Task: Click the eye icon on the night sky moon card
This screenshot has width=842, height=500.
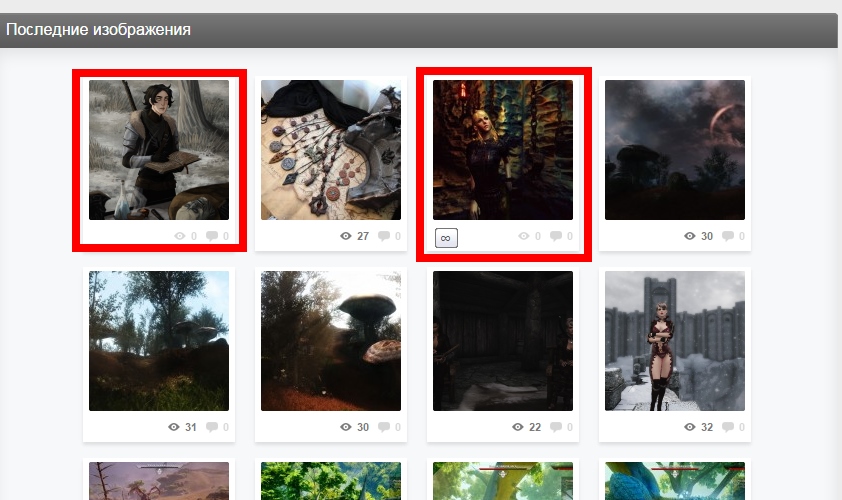Action: click(689, 236)
